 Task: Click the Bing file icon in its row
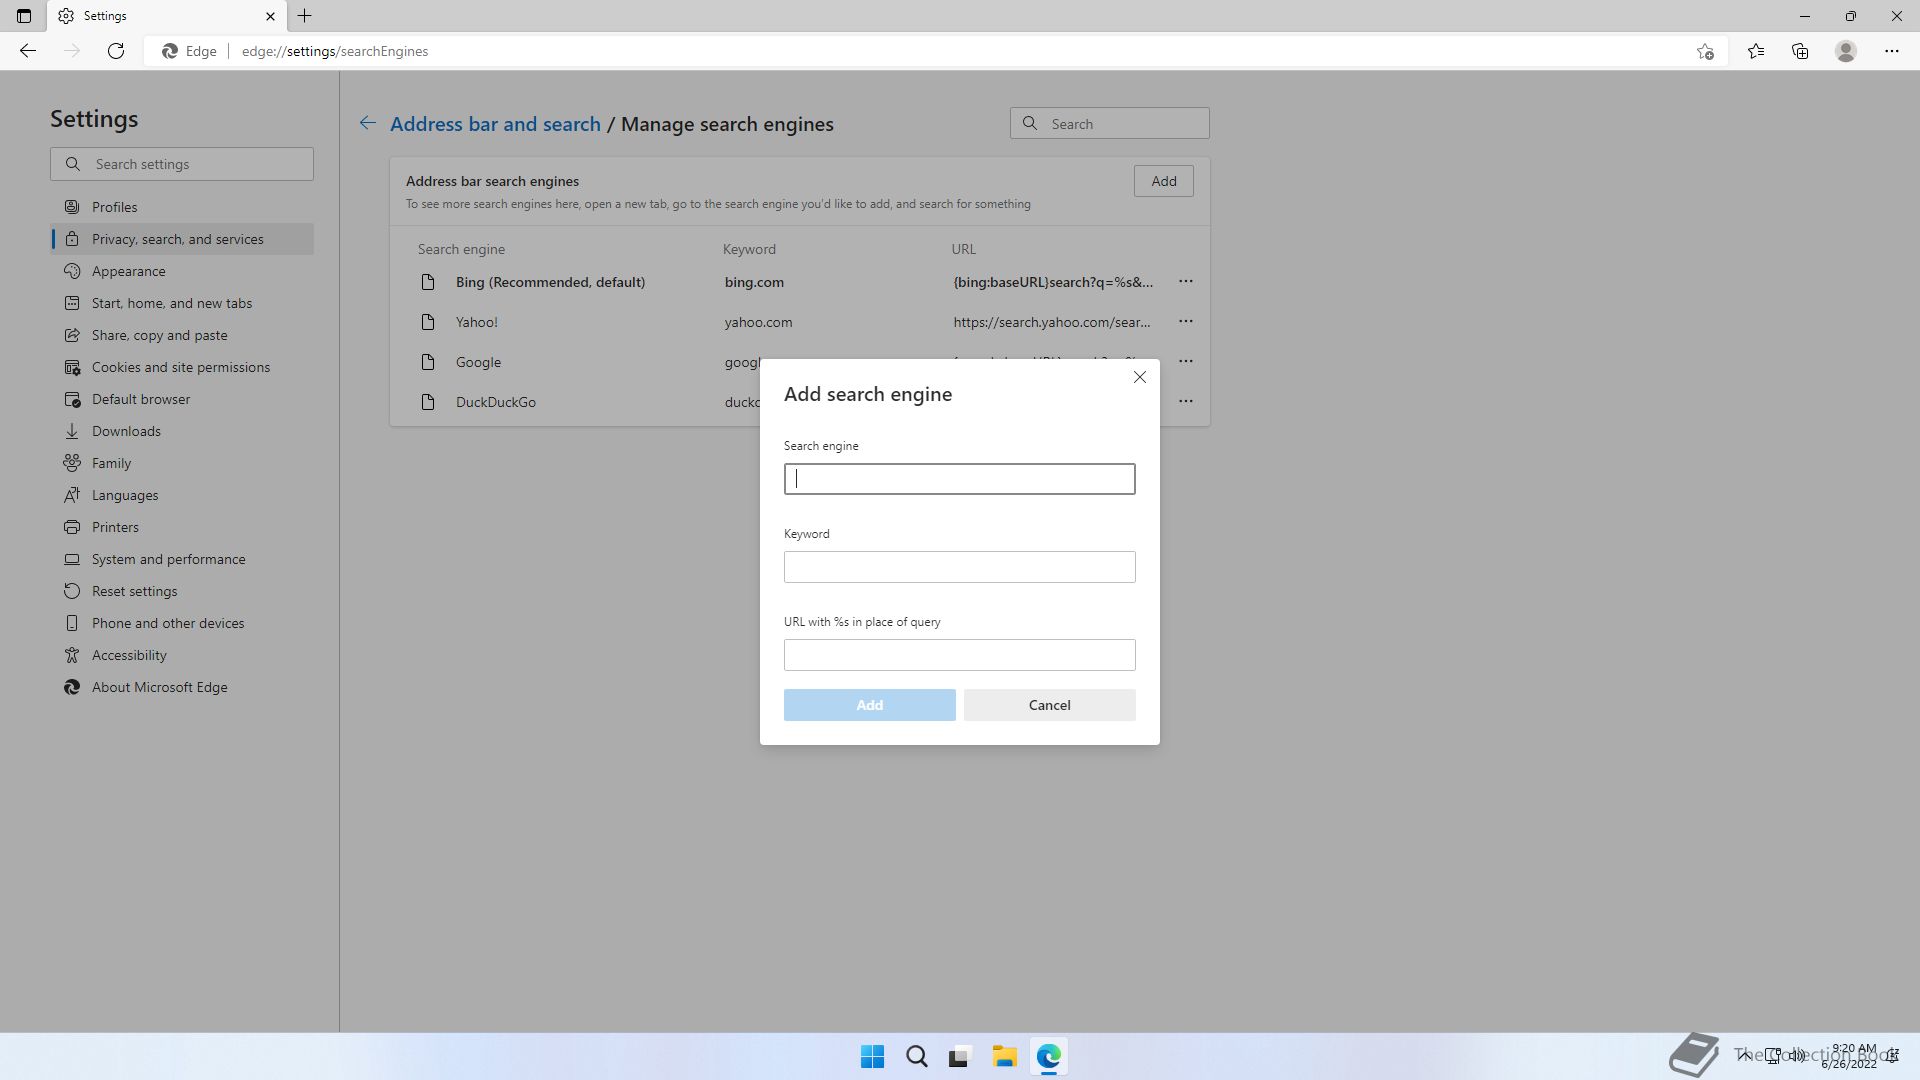(x=428, y=282)
